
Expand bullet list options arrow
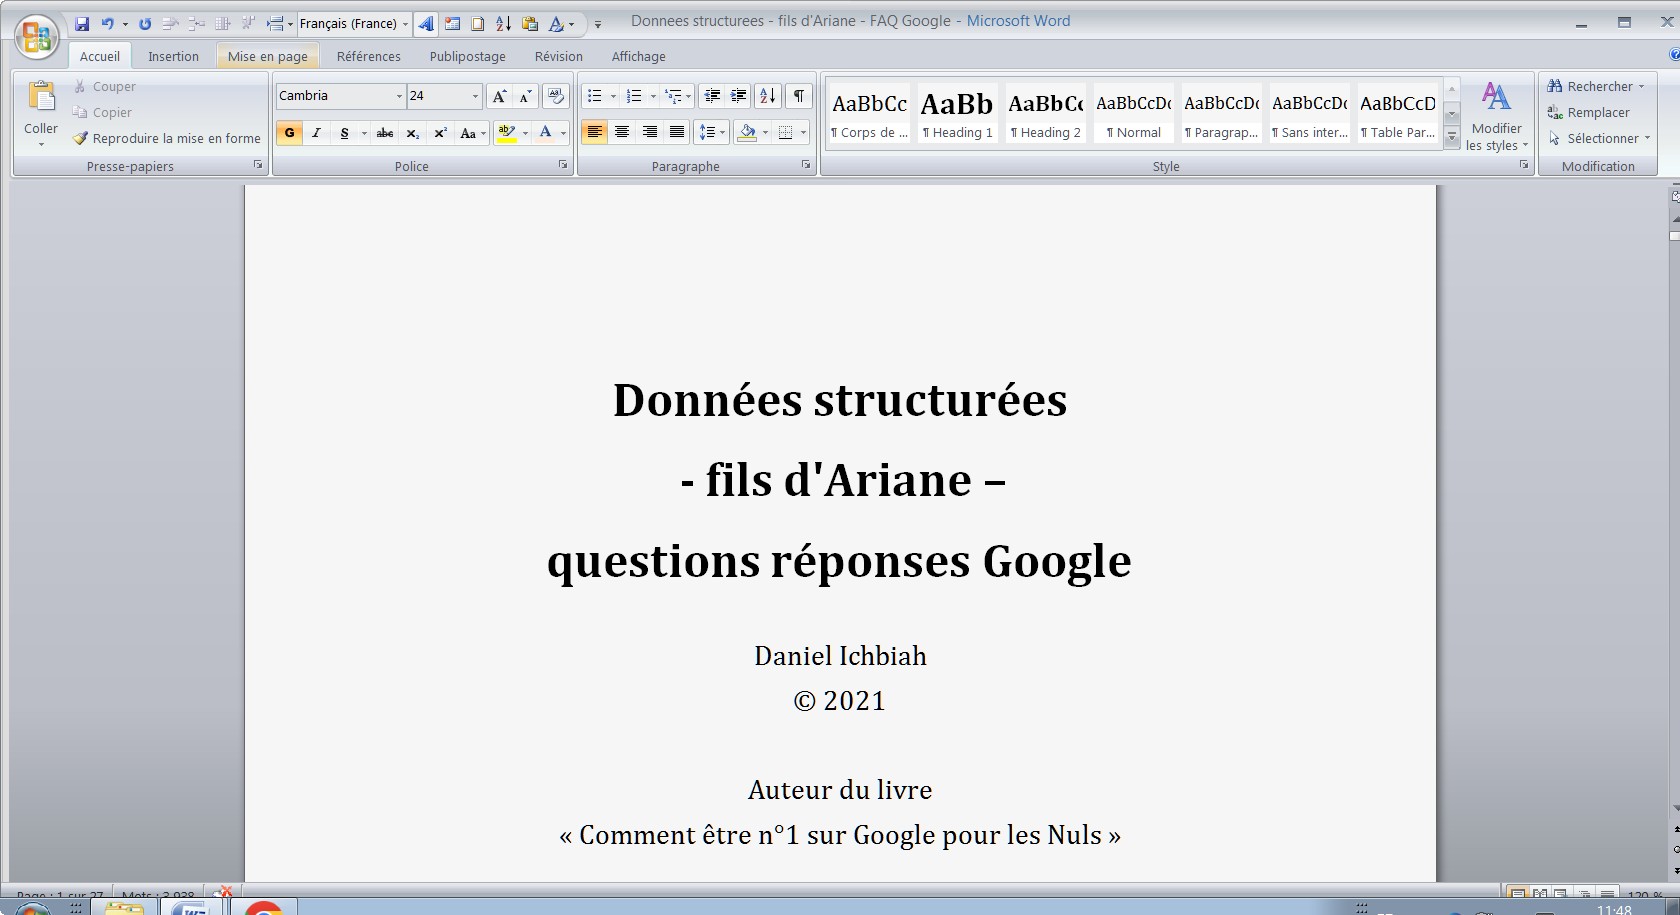pos(613,96)
